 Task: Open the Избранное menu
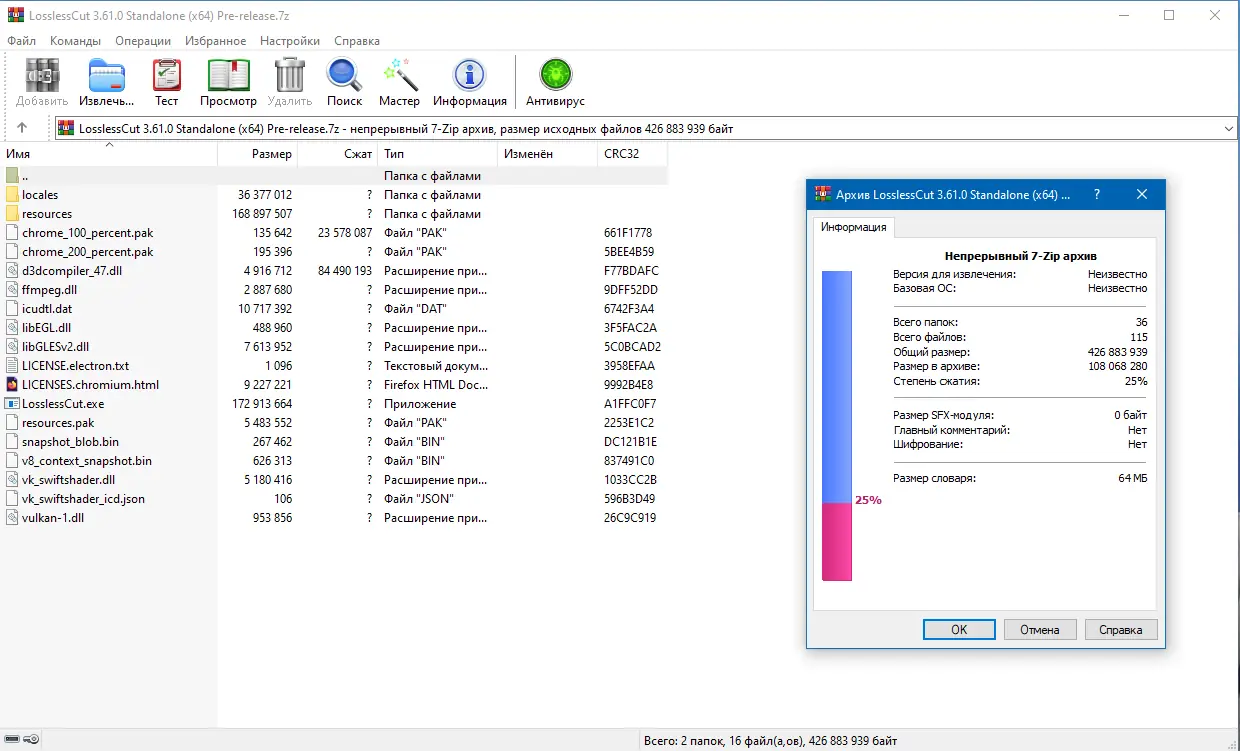click(x=215, y=41)
